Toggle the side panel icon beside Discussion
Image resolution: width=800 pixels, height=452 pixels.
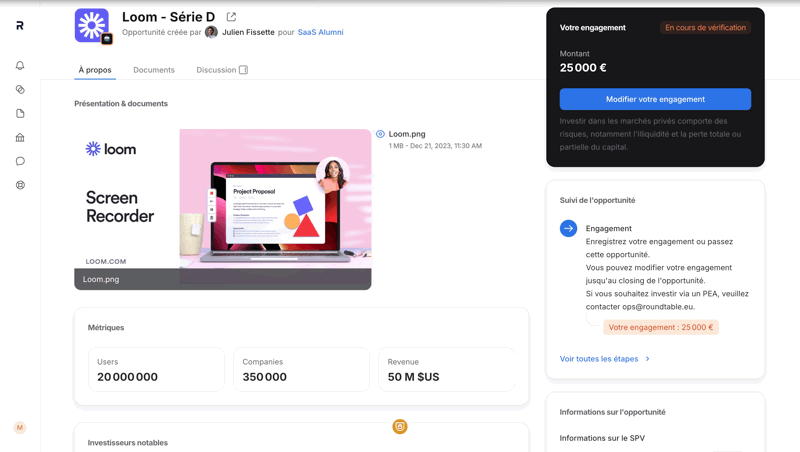click(x=243, y=70)
